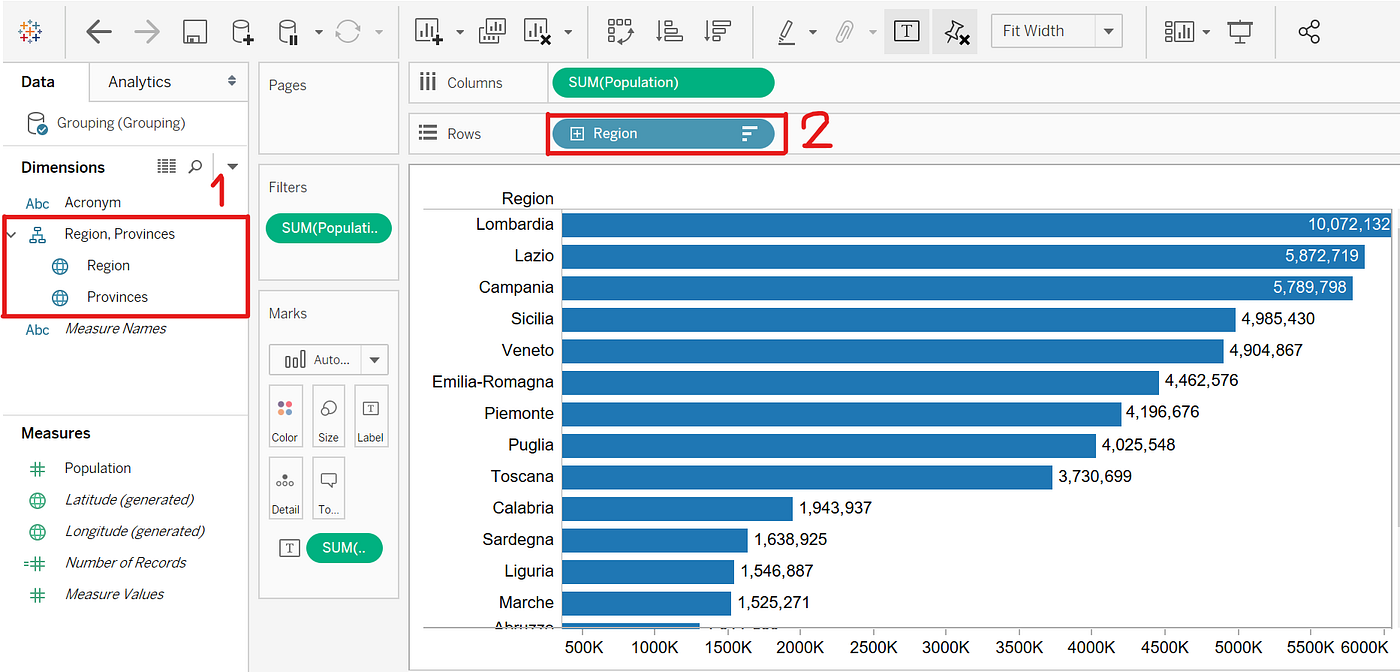Save the workbook with the disk icon
Screen dimensions: 1400x672
[x=195, y=32]
